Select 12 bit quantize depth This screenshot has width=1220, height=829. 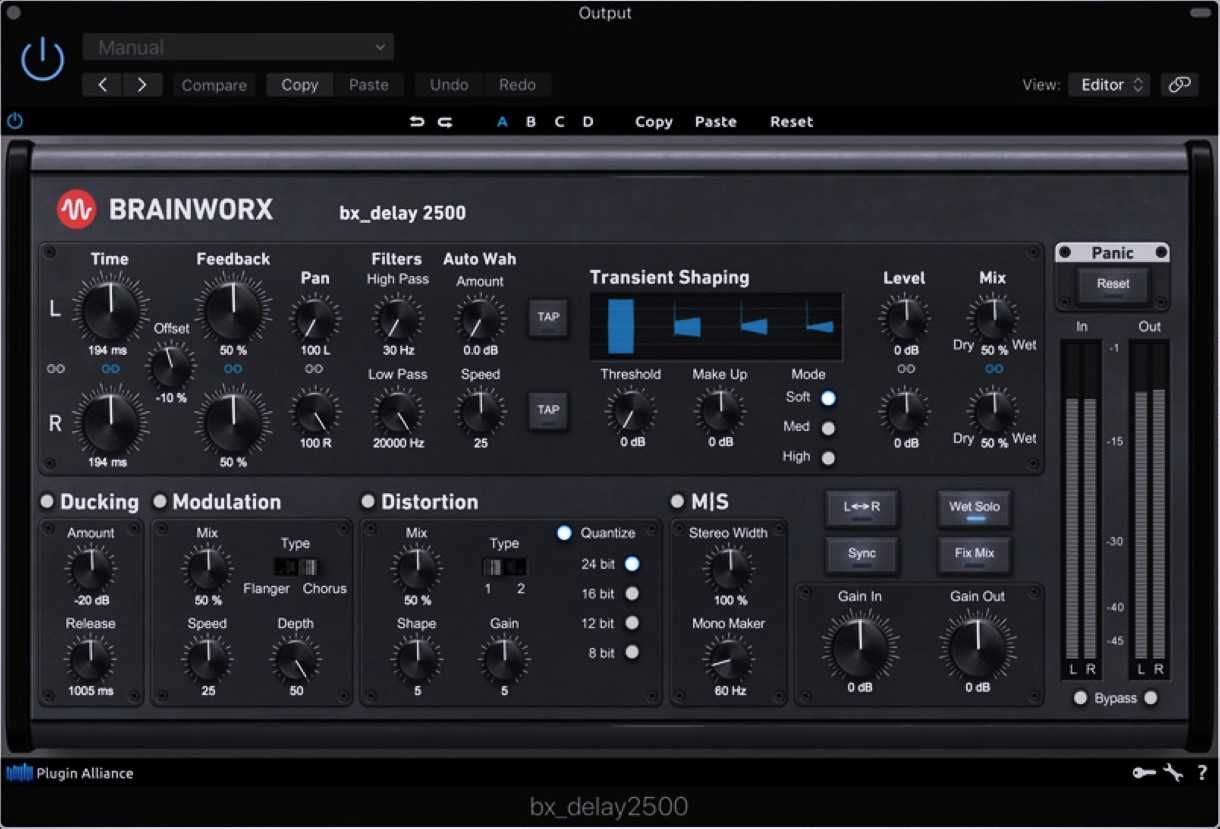[x=632, y=623]
